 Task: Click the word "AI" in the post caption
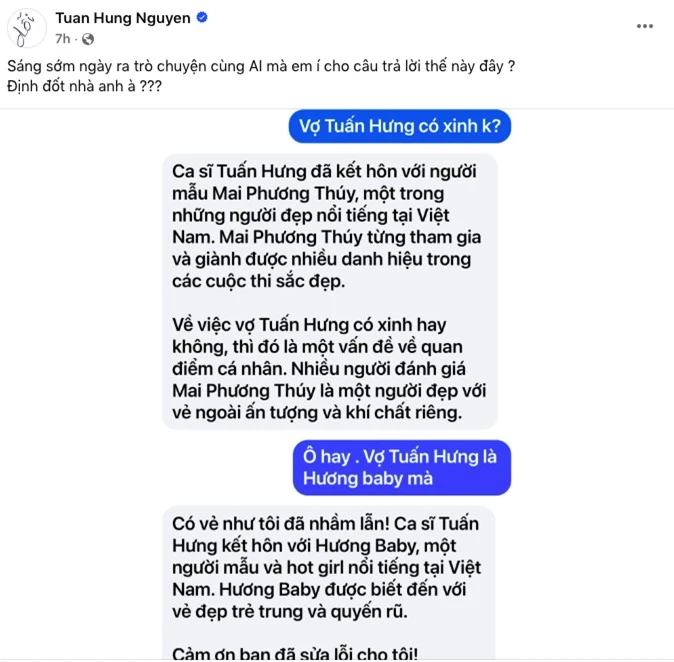(256, 66)
